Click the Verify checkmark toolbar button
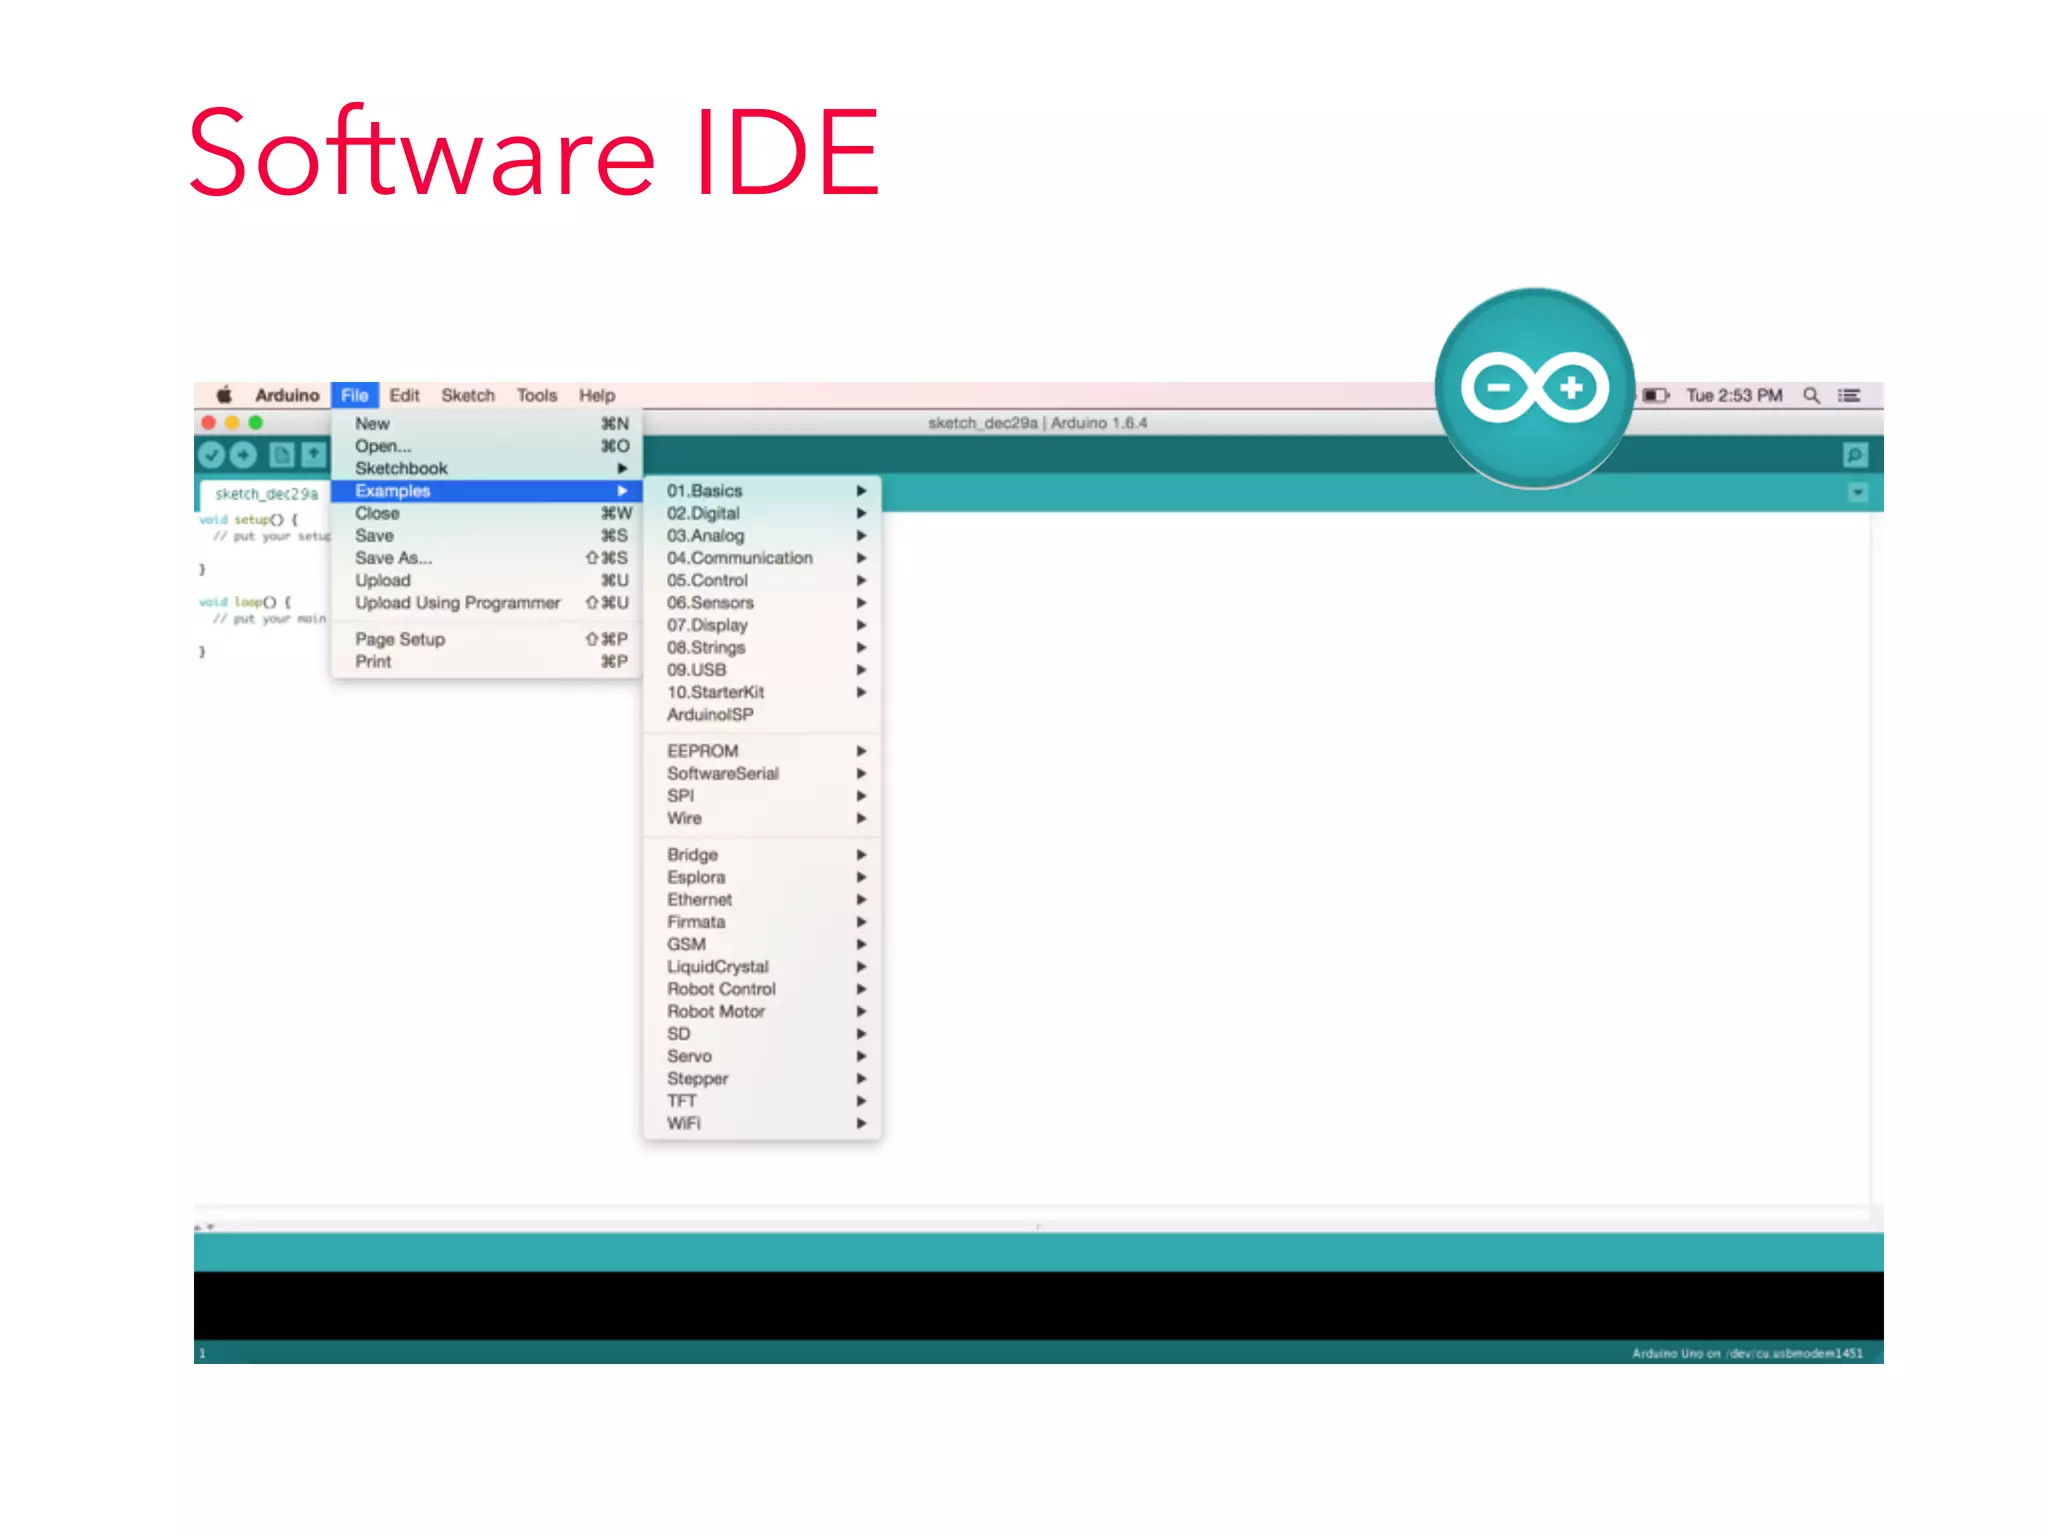The width and height of the screenshot is (2048, 1536). (211, 456)
